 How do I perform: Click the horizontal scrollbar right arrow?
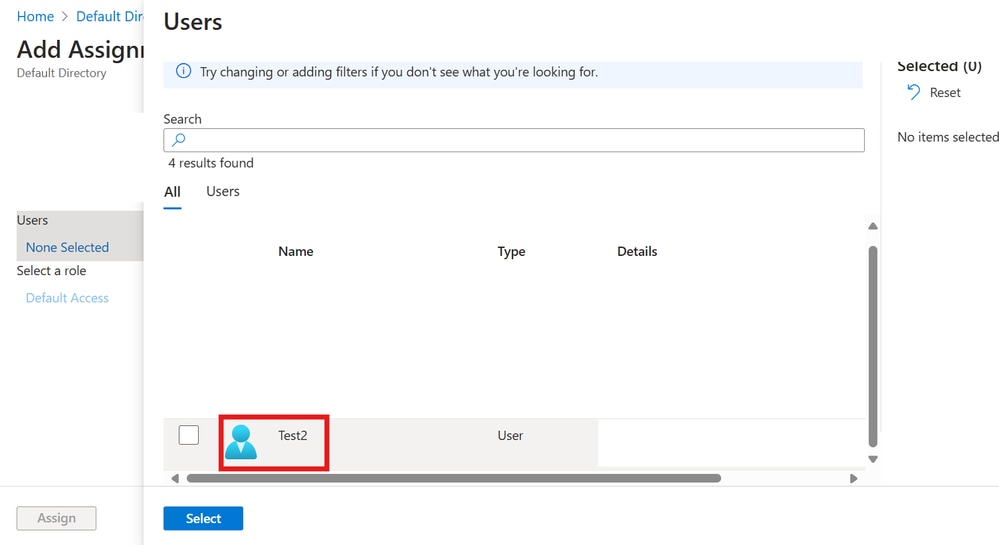[x=854, y=478]
